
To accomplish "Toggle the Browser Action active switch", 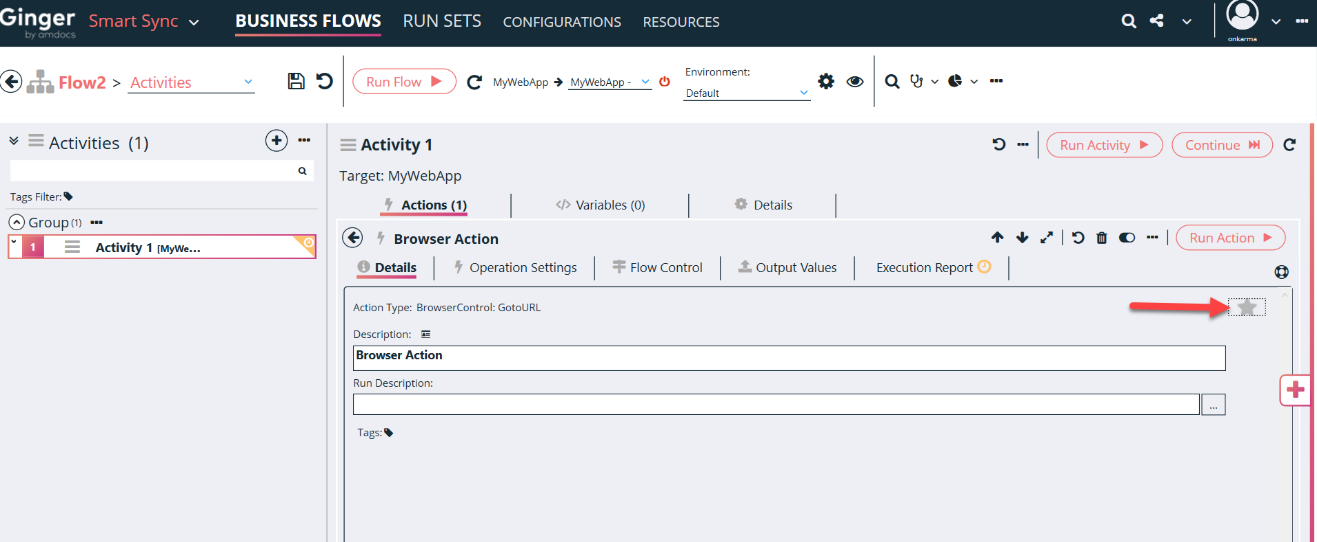I will pos(1127,238).
